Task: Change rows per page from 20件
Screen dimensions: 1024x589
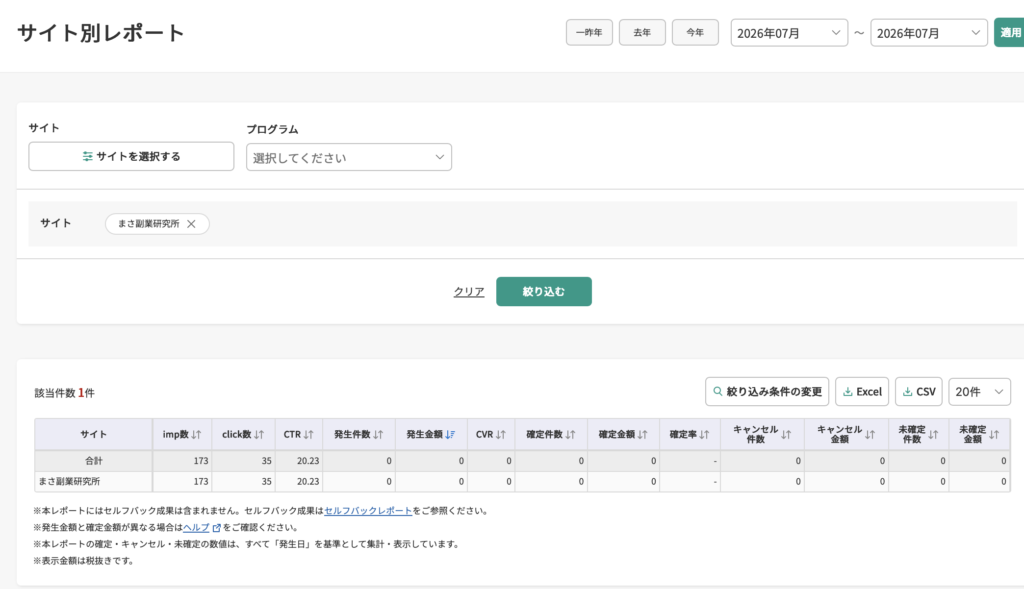Action: pyautogui.click(x=980, y=392)
